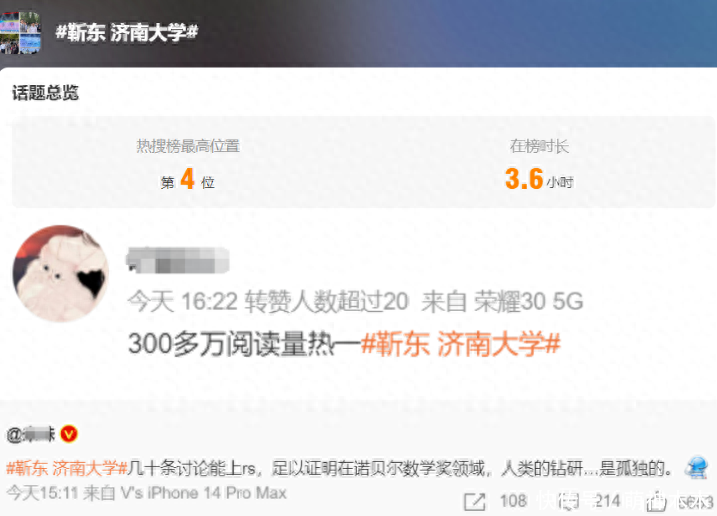Click the 在榜时长 3.6小时 stat
Screen dimensions: 717x516
point(539,164)
